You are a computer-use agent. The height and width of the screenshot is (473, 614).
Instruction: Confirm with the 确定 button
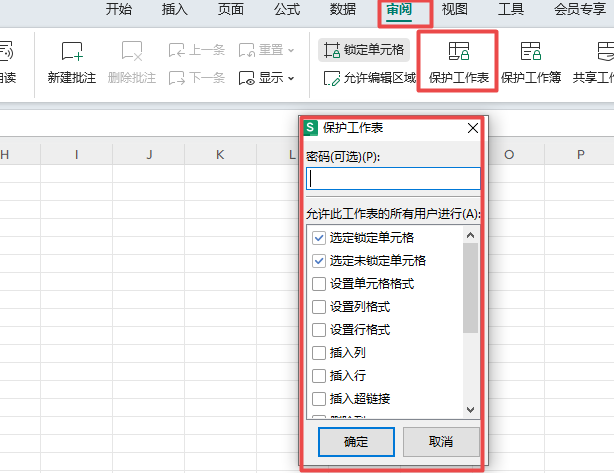[x=356, y=442]
